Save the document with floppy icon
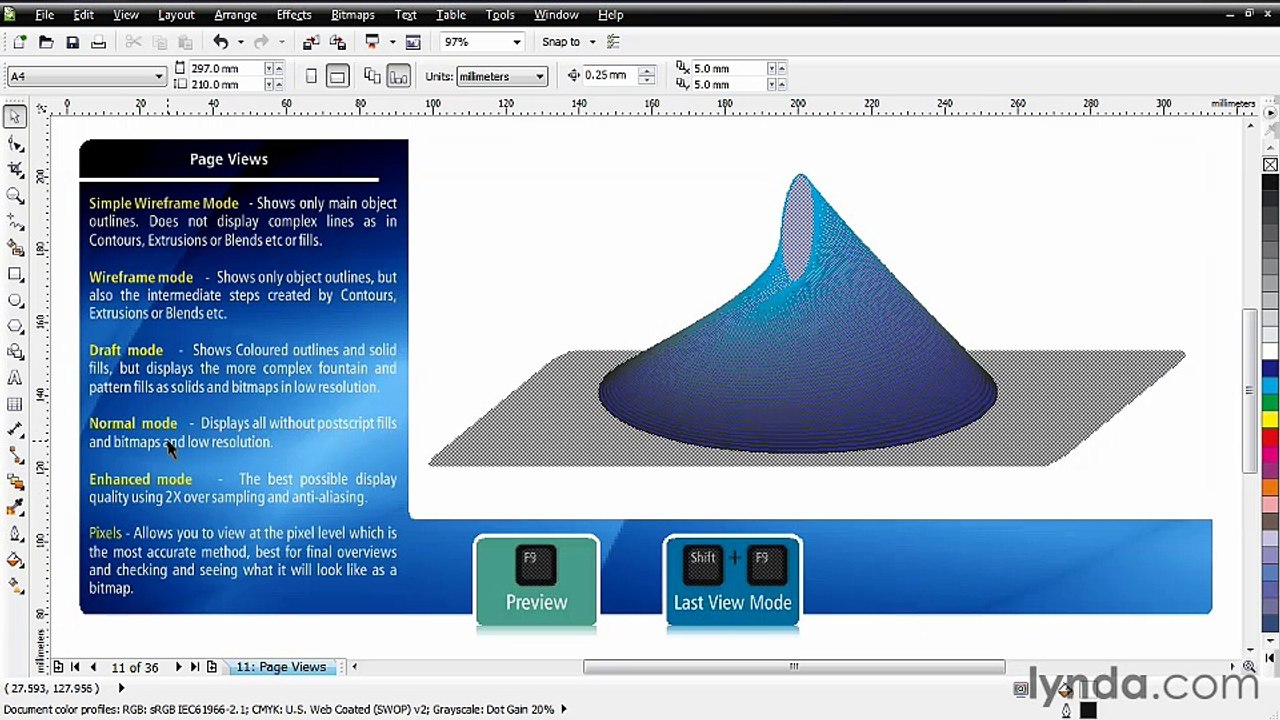 click(72, 42)
